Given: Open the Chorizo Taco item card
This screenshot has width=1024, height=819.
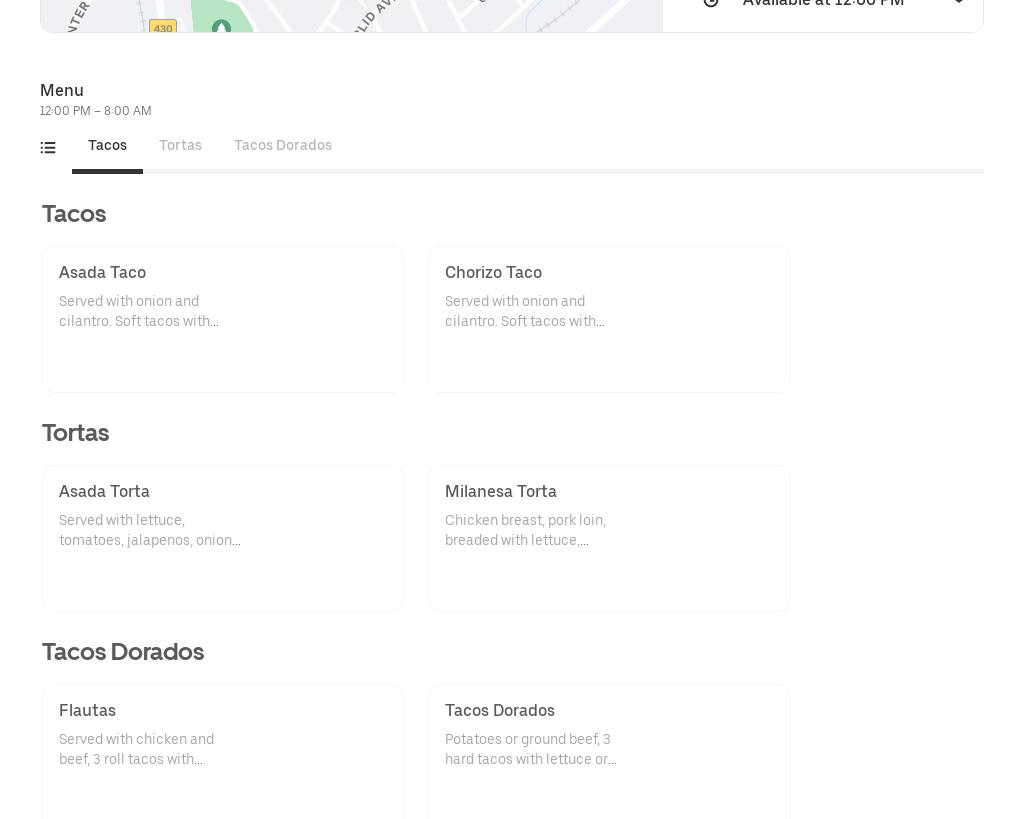Looking at the screenshot, I should [x=609, y=319].
